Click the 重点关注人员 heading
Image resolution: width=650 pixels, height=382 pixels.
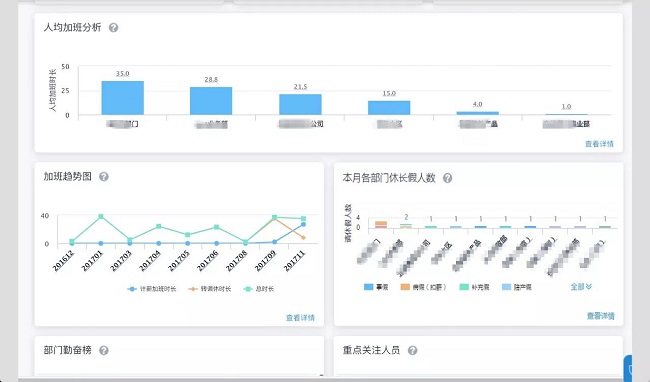click(371, 351)
